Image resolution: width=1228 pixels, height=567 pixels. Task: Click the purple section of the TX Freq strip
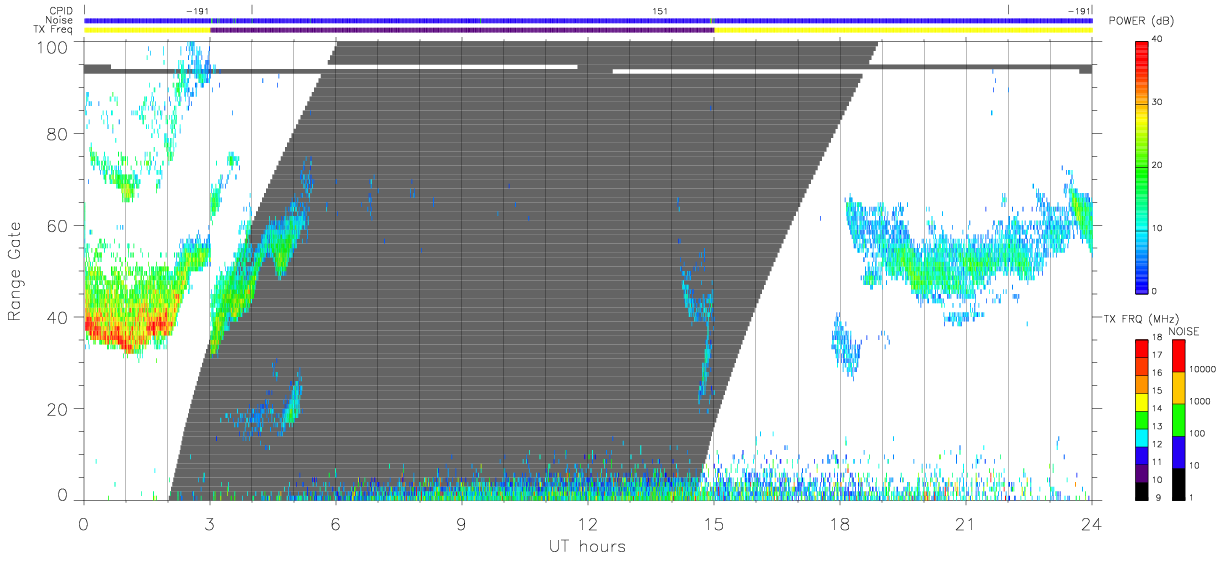(x=462, y=30)
